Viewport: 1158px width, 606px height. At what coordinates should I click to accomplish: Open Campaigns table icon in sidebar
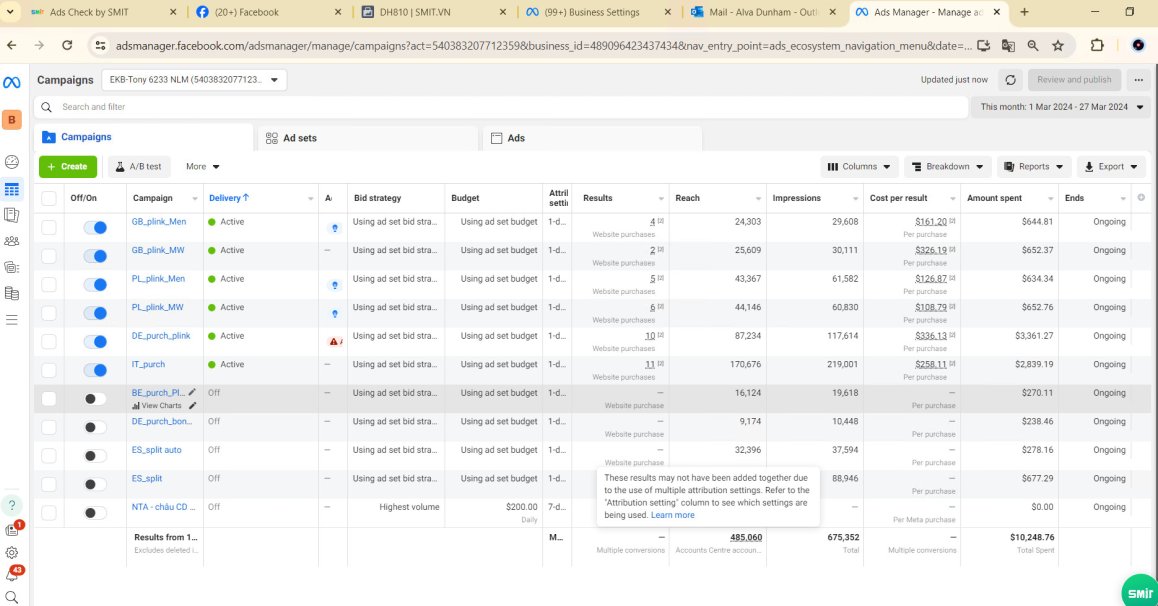12,190
